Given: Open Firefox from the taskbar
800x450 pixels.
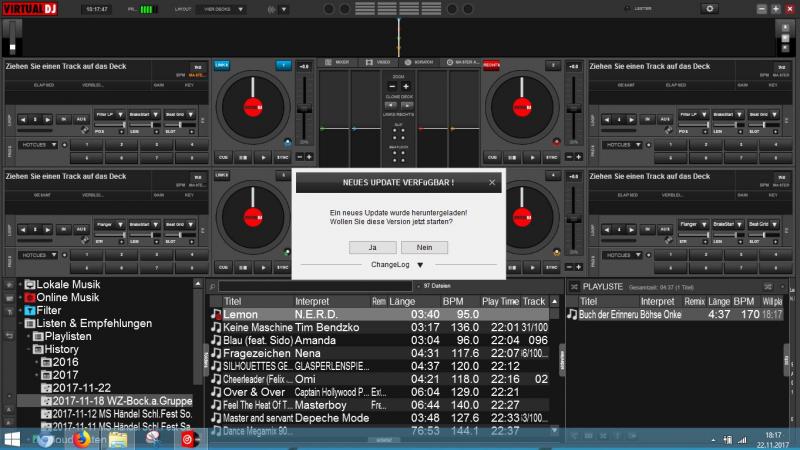Looking at the screenshot, I should (x=82, y=439).
